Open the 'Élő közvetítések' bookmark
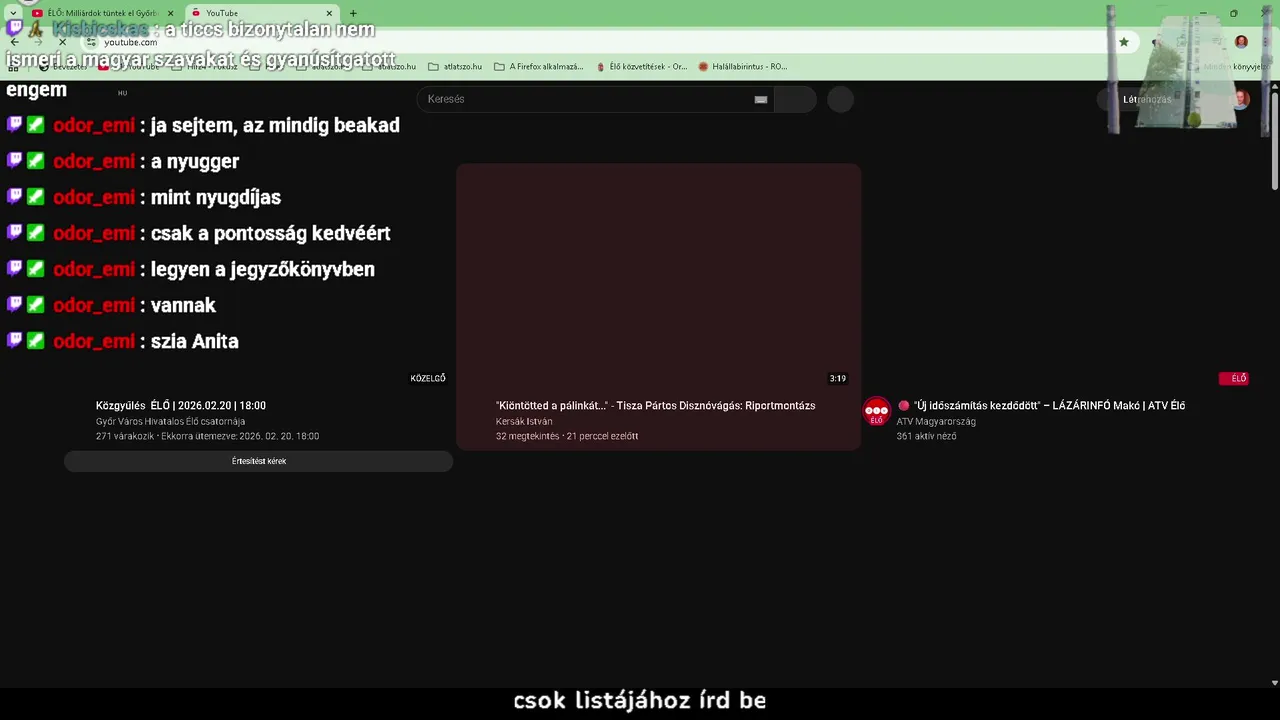Image resolution: width=1280 pixels, height=720 pixels. click(x=641, y=67)
